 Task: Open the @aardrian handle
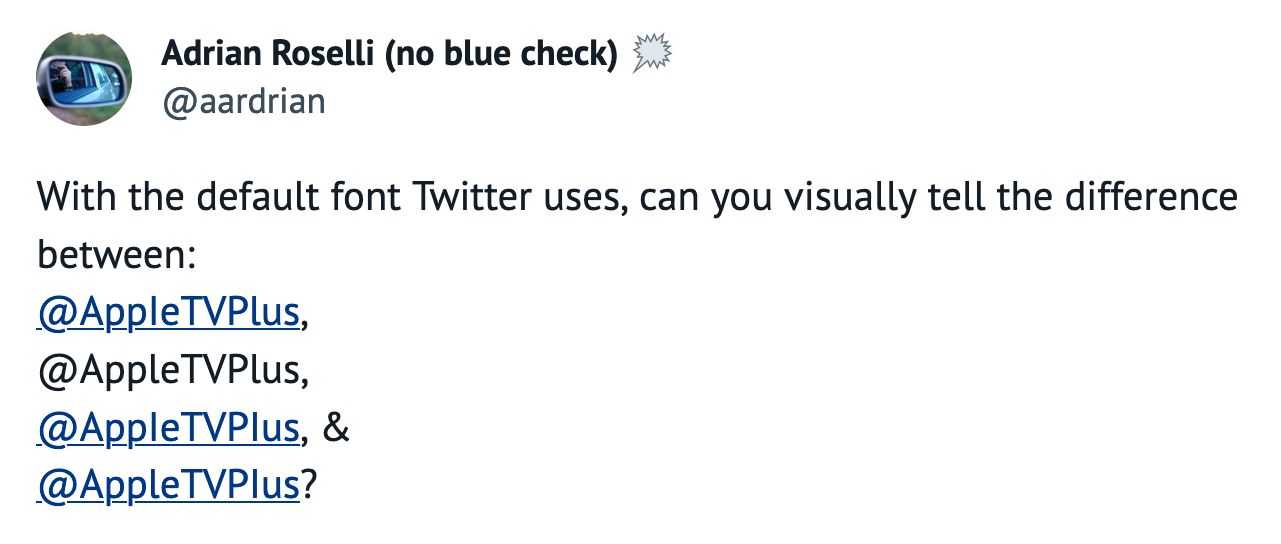[x=243, y=101]
